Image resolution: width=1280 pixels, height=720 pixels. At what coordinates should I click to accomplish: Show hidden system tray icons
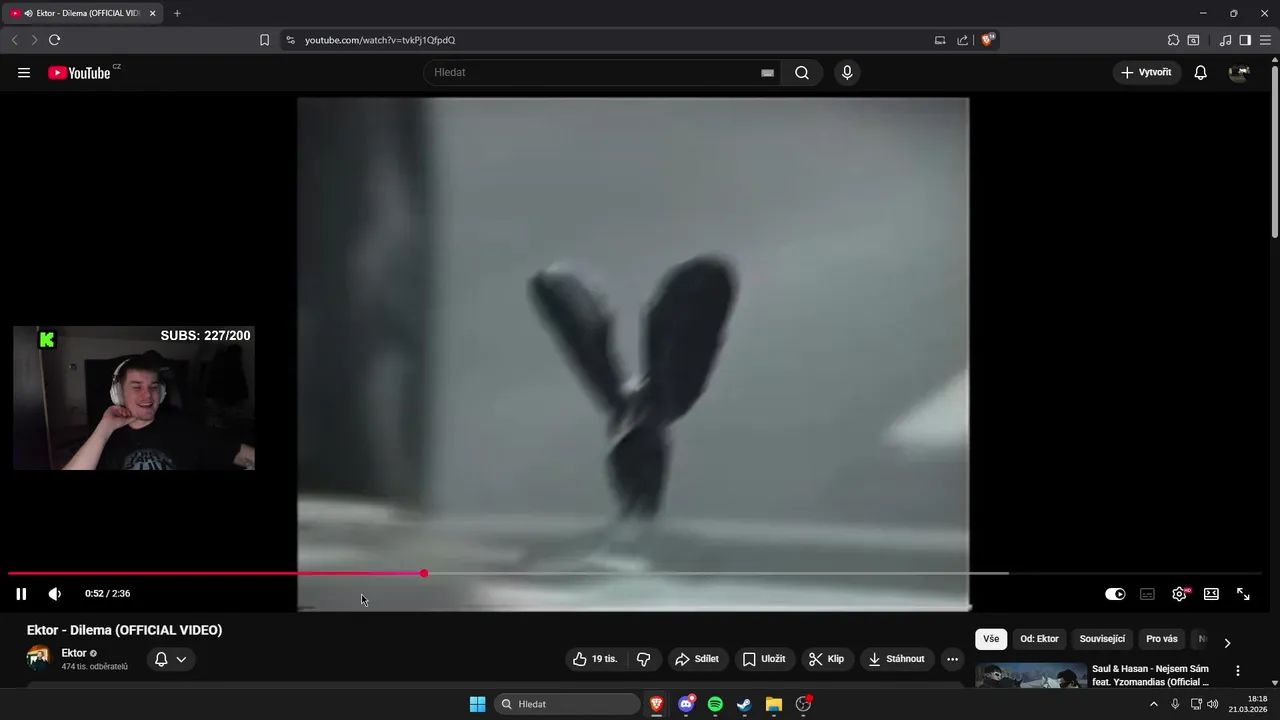pos(1153,704)
